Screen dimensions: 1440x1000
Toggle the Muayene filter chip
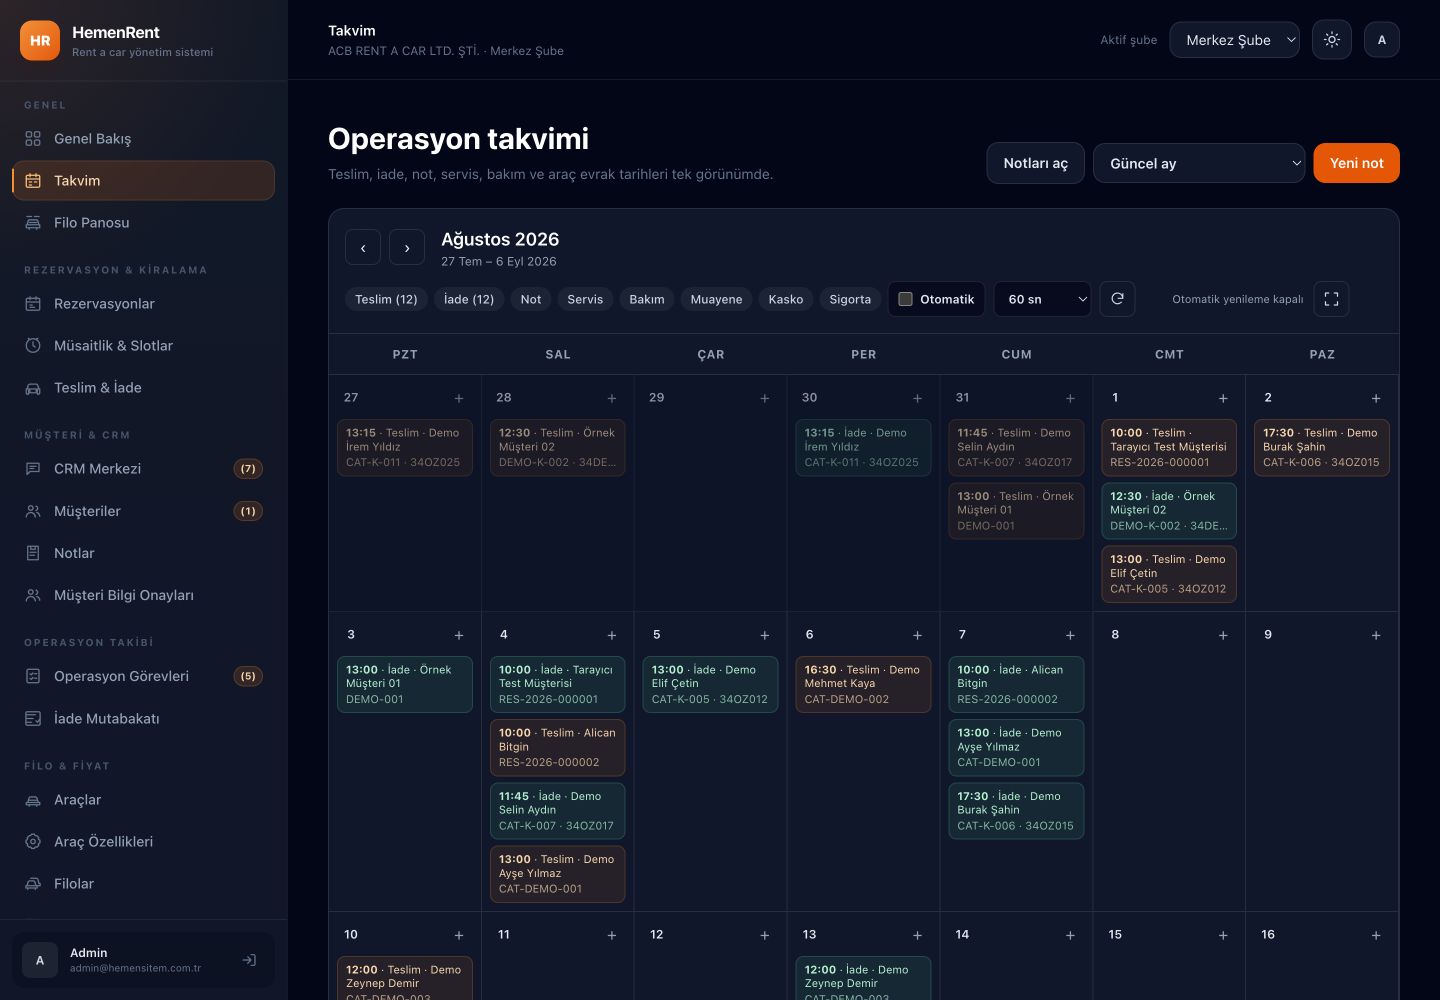pos(717,299)
